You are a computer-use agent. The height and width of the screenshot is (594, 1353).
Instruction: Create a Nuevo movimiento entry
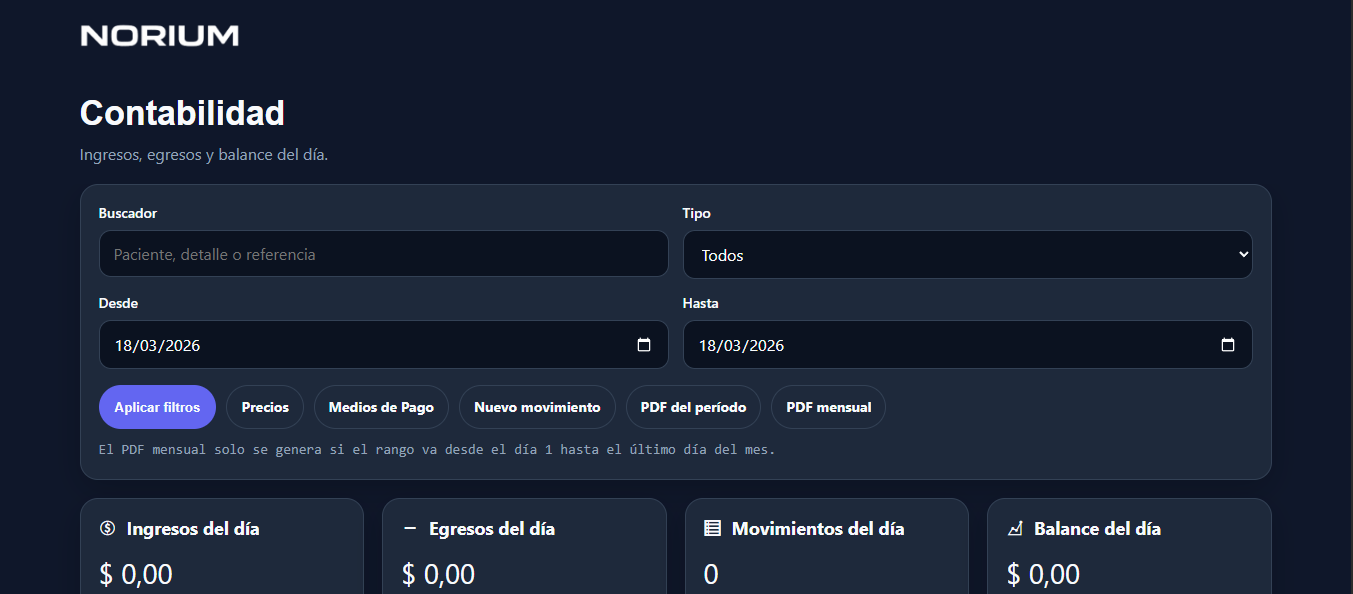coord(537,407)
